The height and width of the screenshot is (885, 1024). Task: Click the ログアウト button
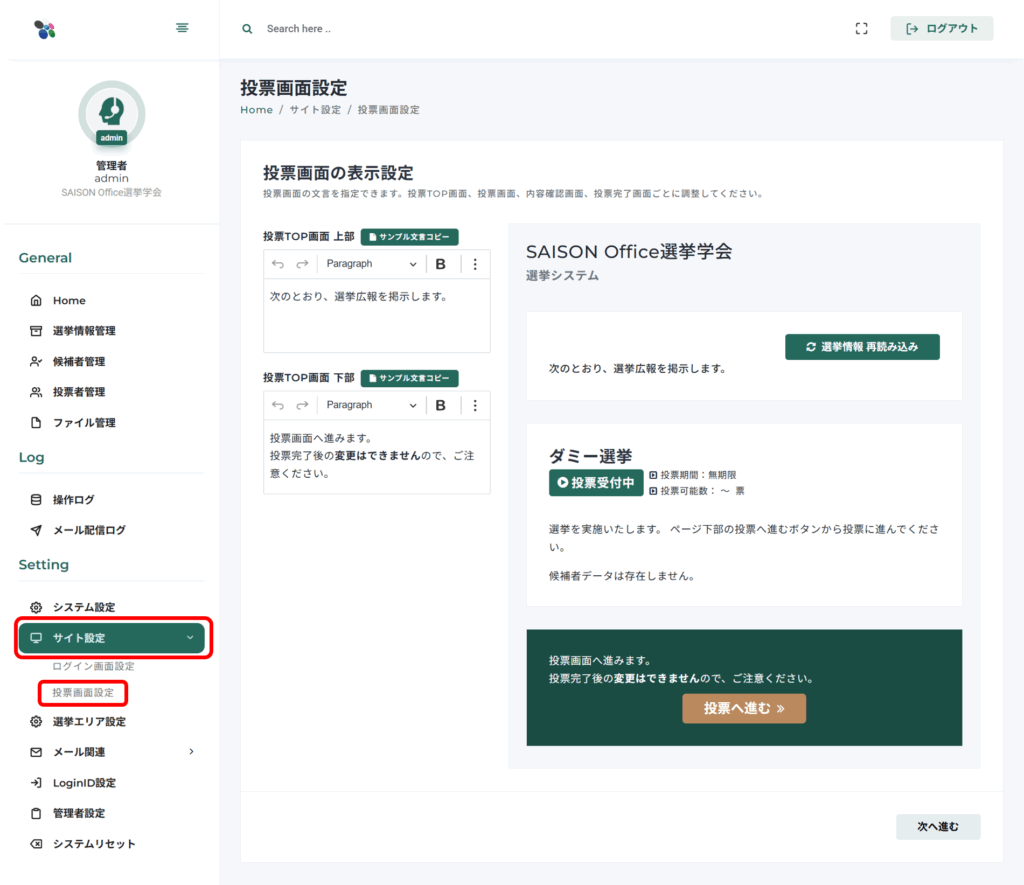[942, 29]
